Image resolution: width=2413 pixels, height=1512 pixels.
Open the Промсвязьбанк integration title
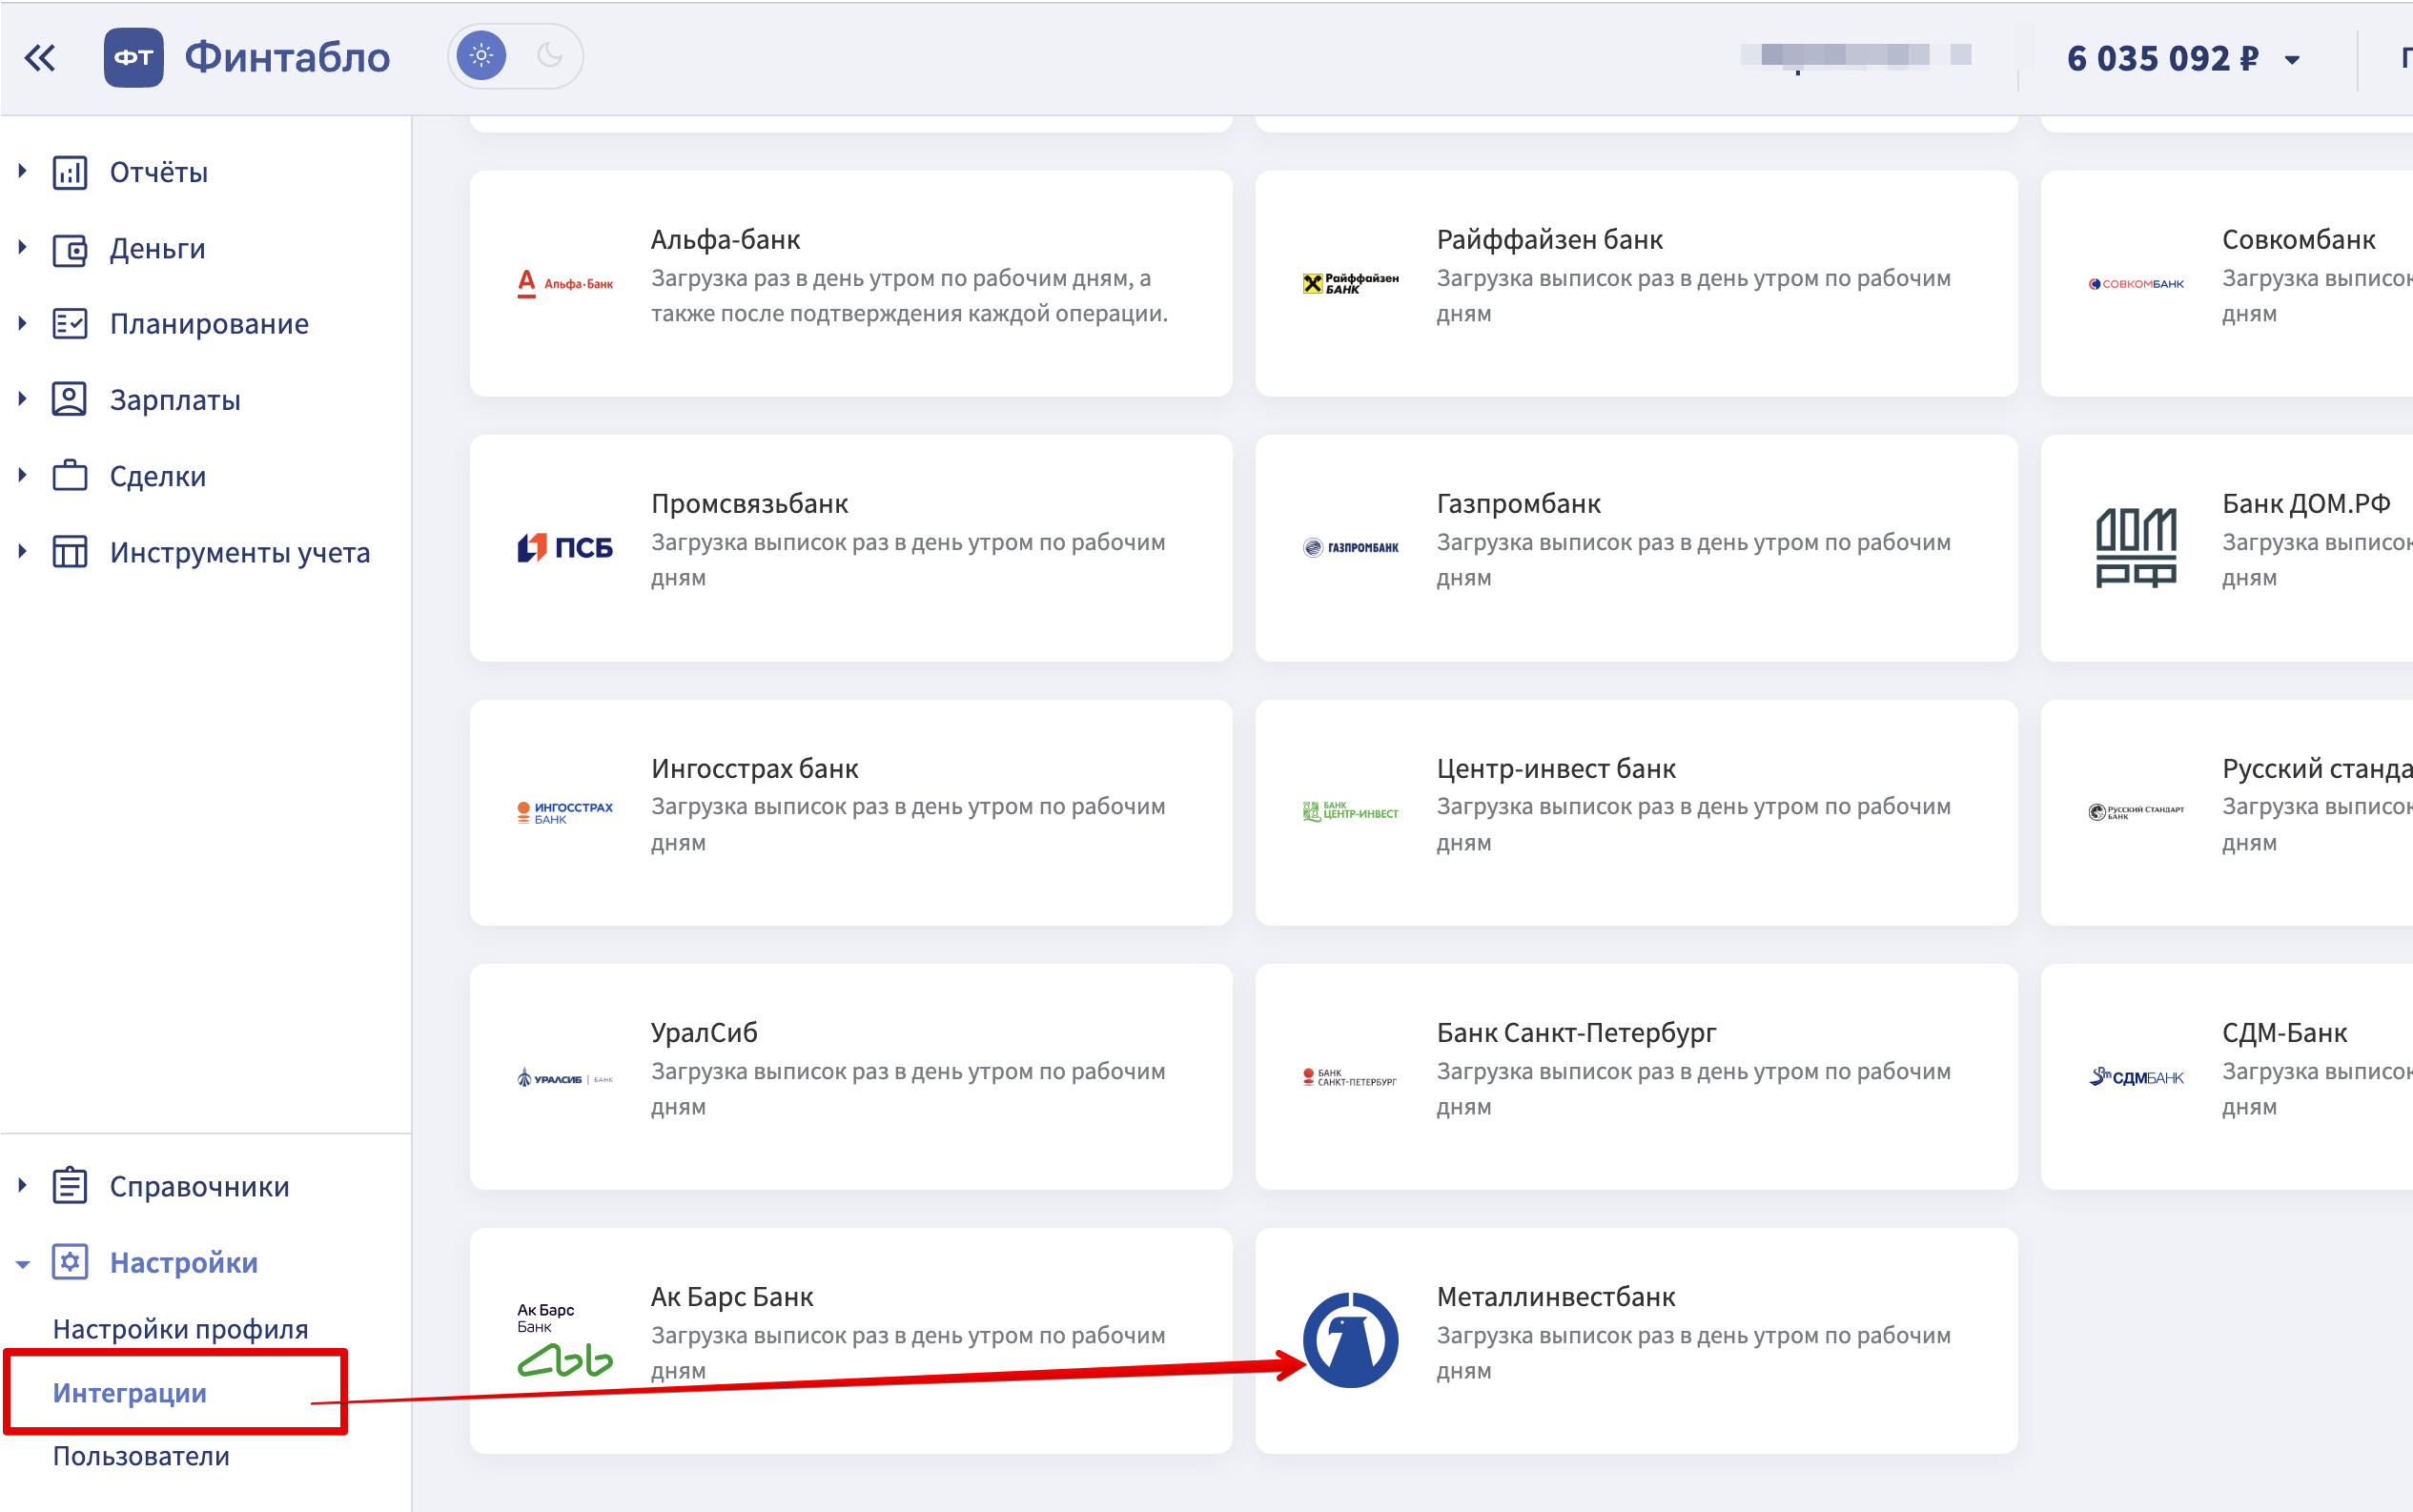click(750, 504)
